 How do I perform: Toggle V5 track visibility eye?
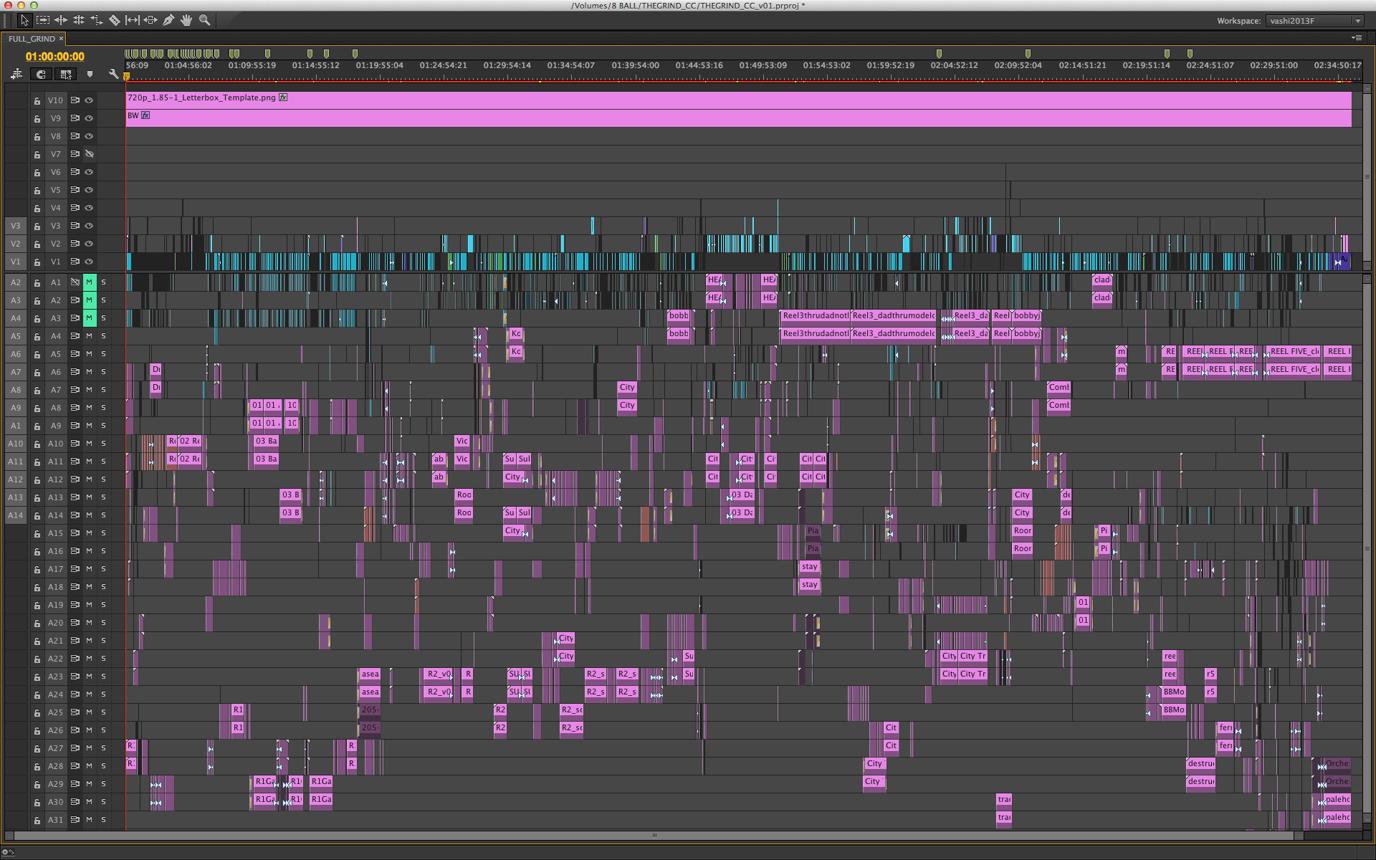pos(89,190)
